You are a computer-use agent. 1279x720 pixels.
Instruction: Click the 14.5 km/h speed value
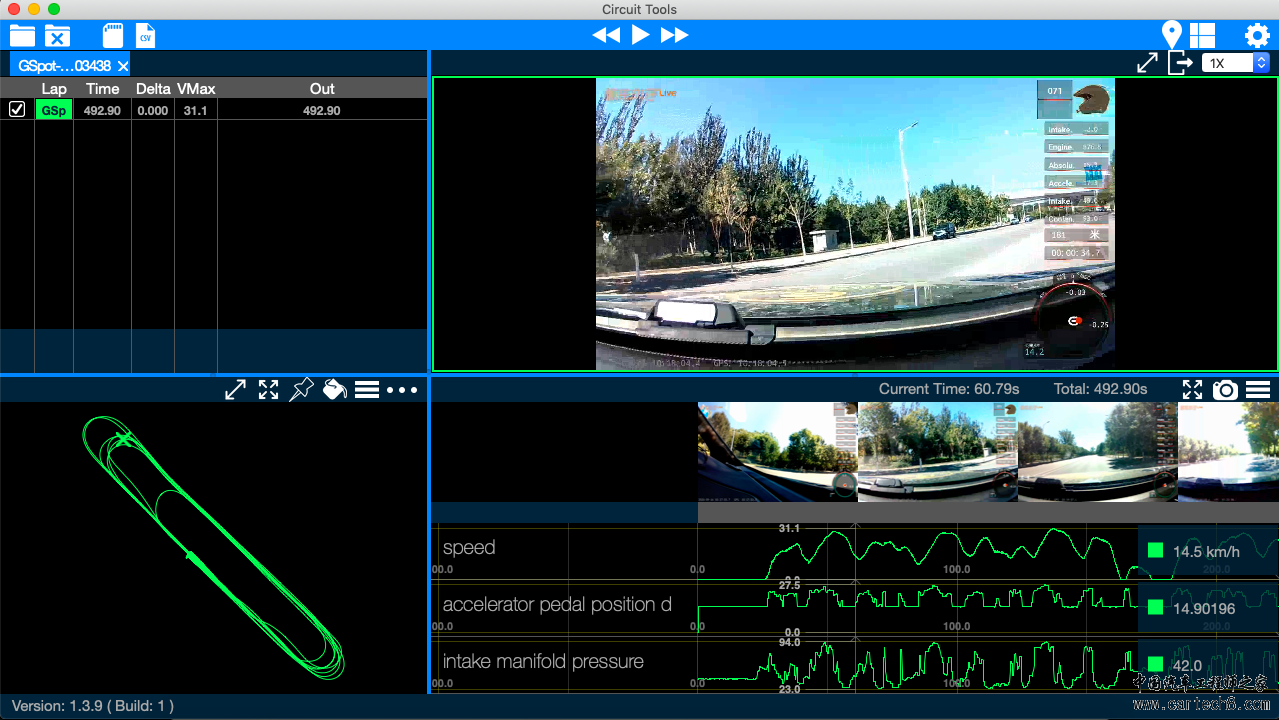coord(1206,552)
